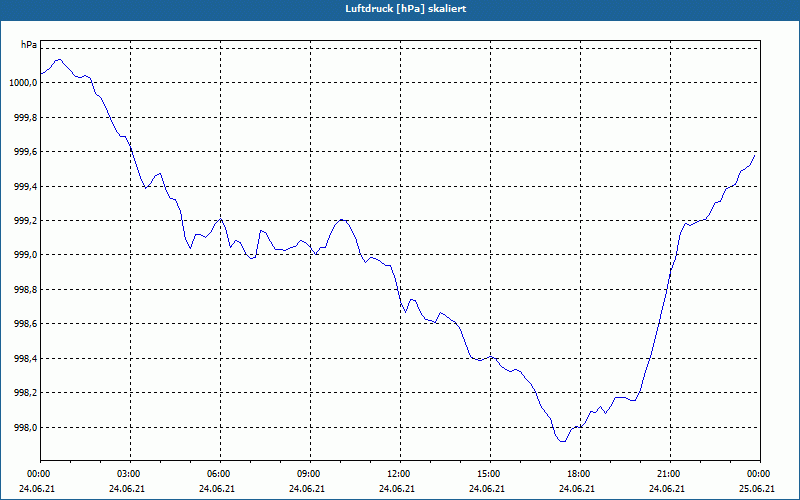Pick the 998,2 axis label
This screenshot has height=500, width=800.
(26, 393)
